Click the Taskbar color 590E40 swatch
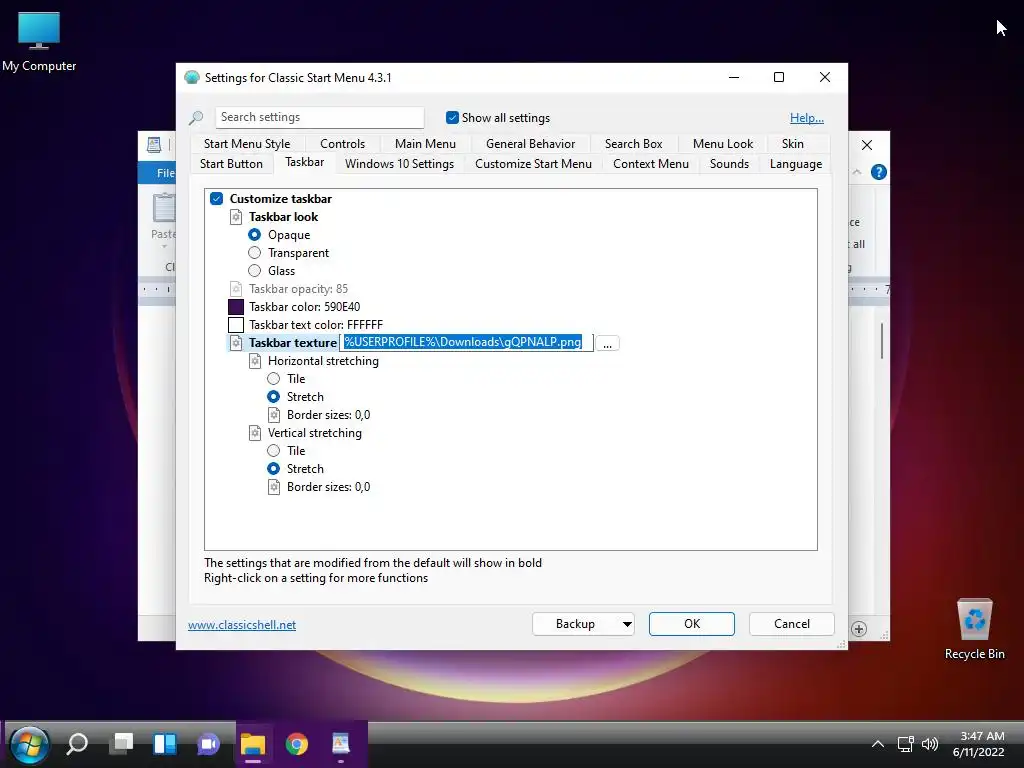This screenshot has height=768, width=1024. (236, 307)
